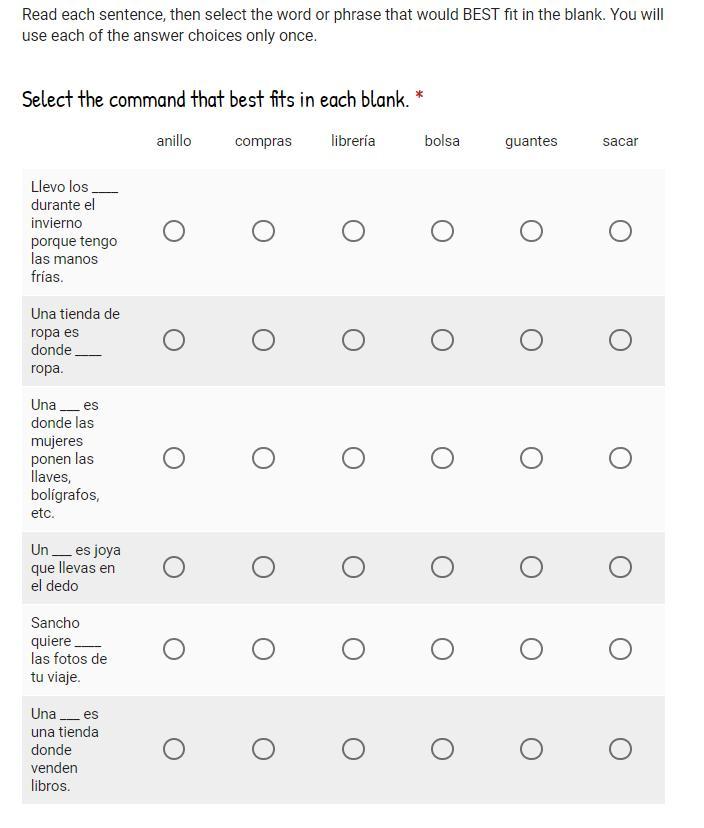
Task: Select anillo for 'Sancho quiere' row
Action: click(174, 649)
